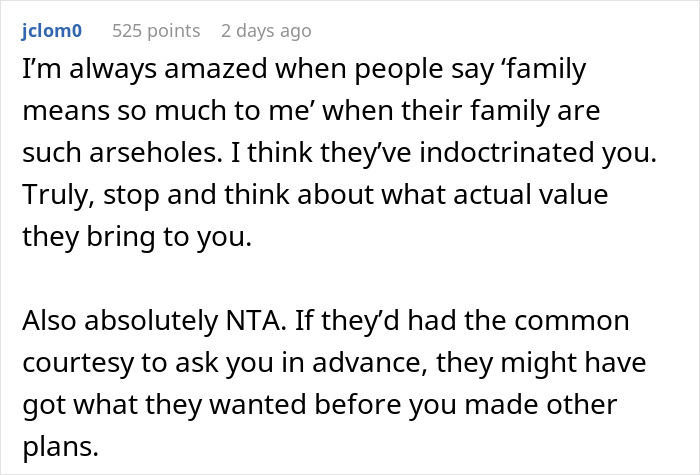
Task: Click the line starting 'got what they wanted'
Action: [320, 405]
